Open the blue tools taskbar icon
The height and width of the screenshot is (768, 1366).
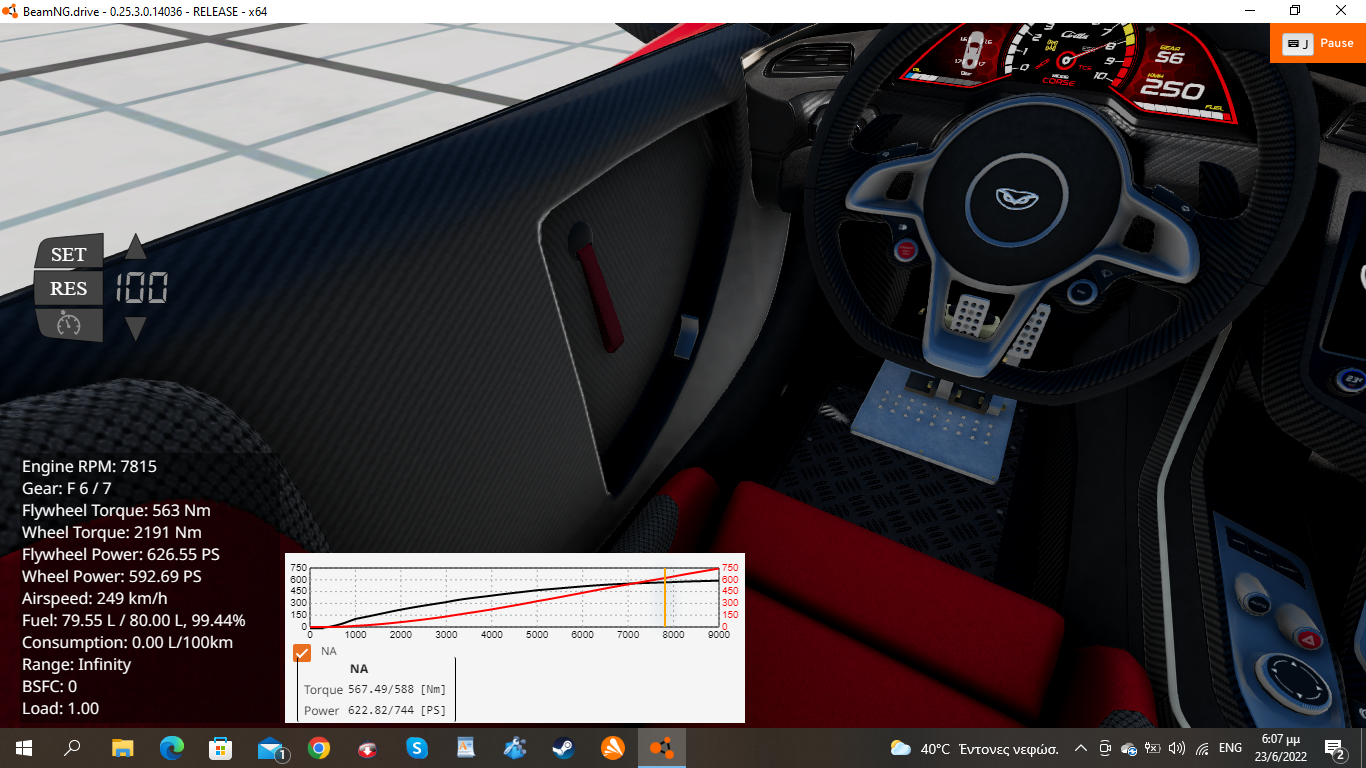[515, 747]
